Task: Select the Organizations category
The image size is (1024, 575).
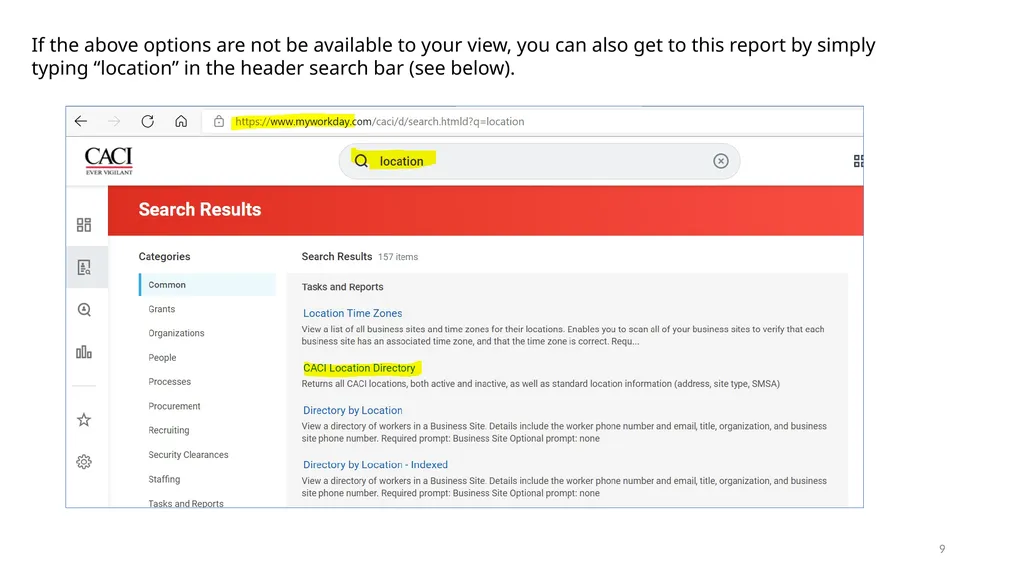Action: [x=176, y=333]
